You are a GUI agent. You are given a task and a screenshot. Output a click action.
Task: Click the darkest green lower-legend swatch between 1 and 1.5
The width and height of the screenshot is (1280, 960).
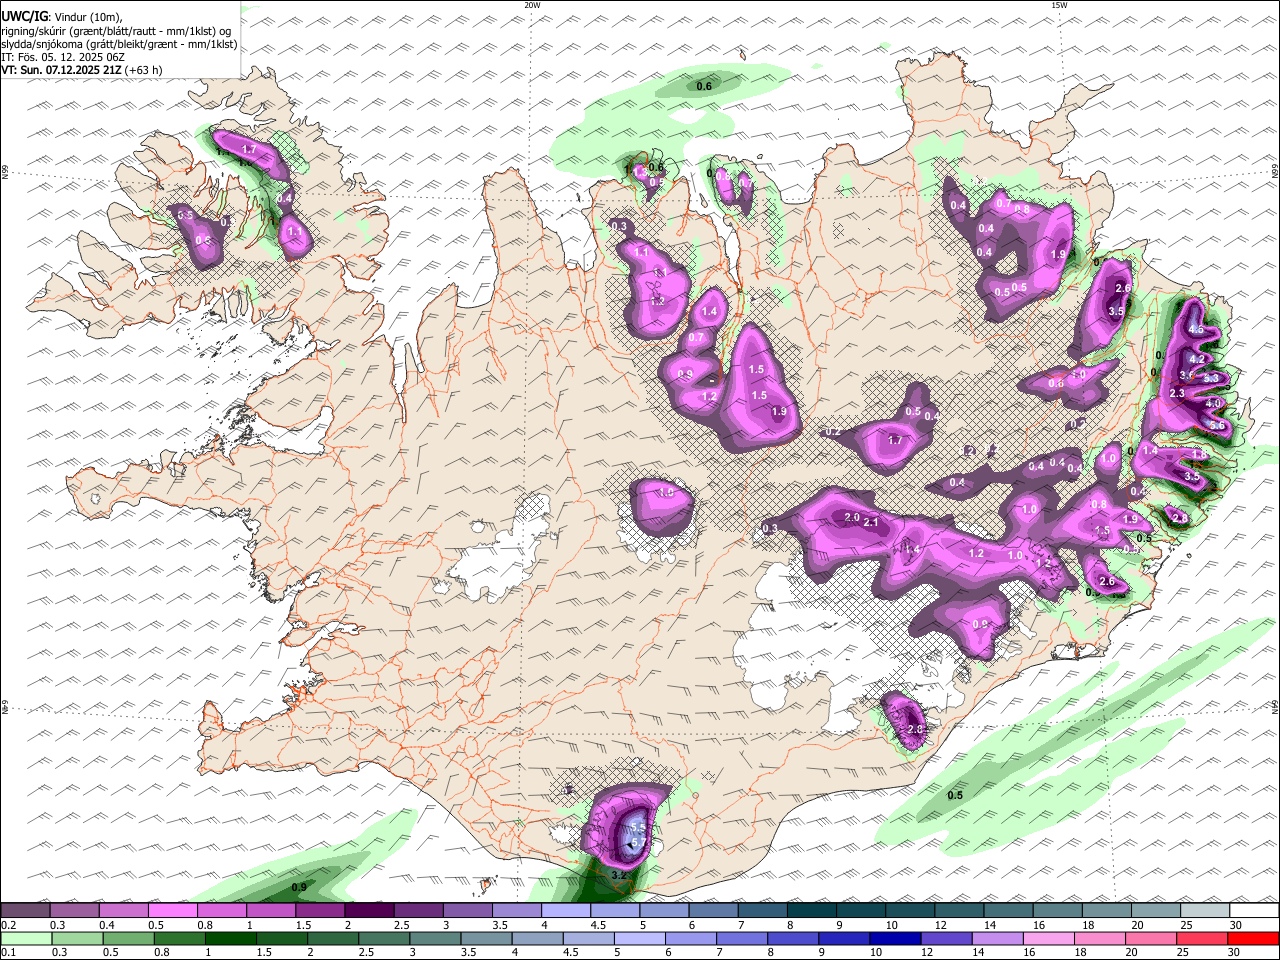[229, 939]
